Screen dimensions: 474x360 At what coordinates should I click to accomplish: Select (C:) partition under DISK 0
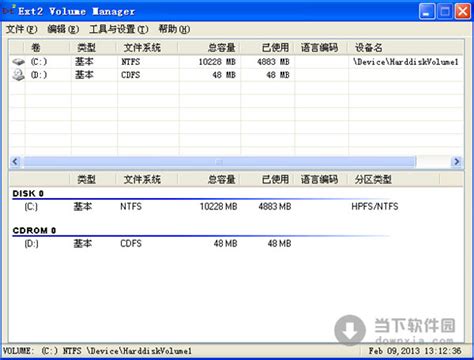[x=31, y=207]
